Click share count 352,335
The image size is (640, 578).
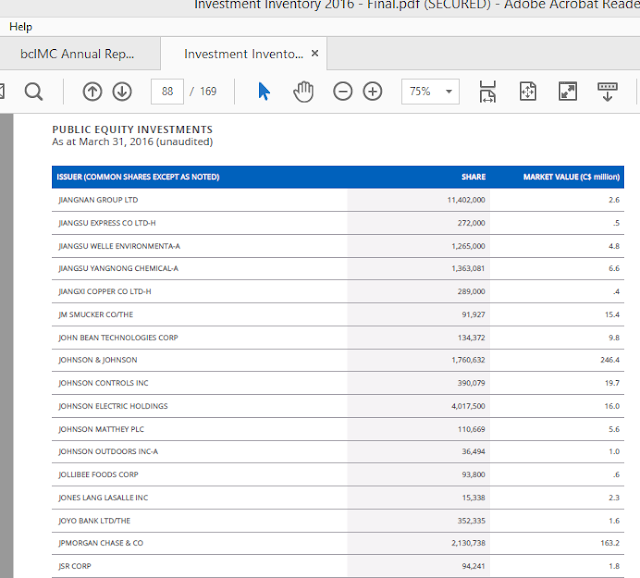(471, 521)
